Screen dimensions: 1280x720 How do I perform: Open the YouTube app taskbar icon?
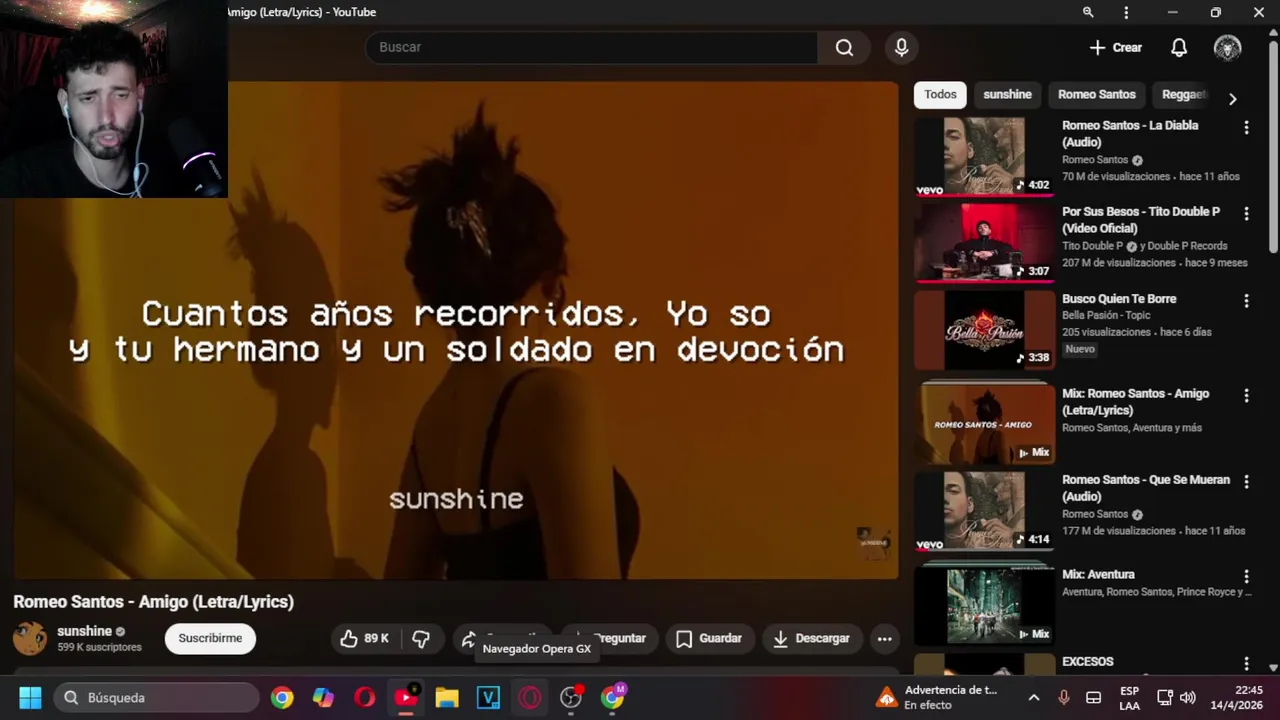406,697
